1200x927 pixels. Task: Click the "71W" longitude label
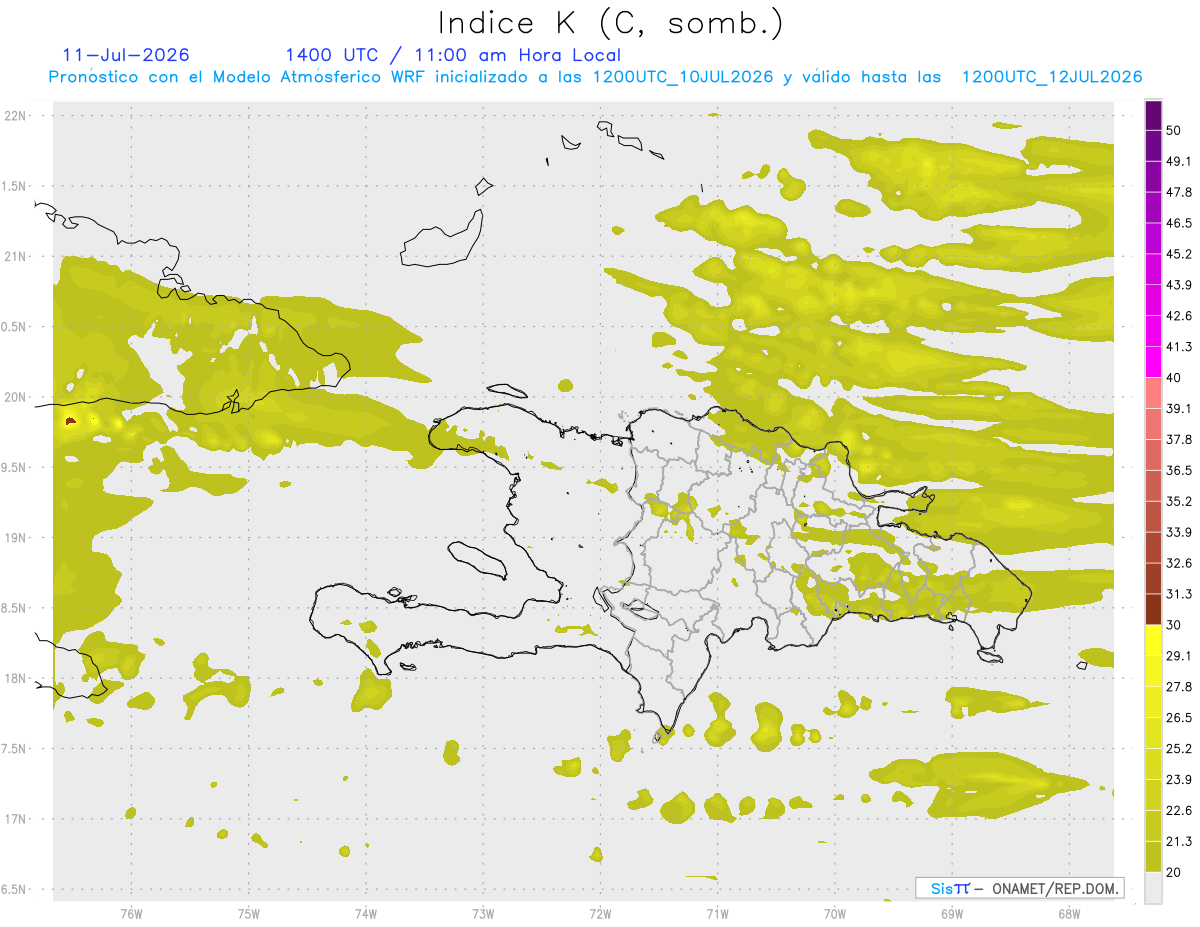pyautogui.click(x=717, y=914)
